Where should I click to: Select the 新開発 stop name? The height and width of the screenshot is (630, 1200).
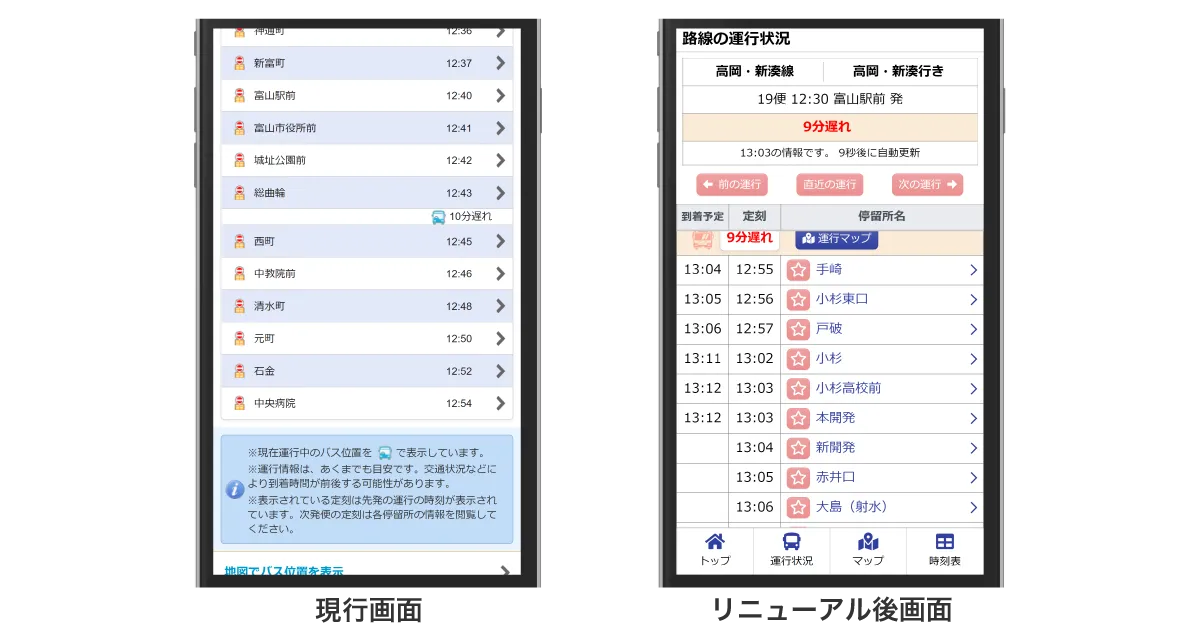coord(836,447)
